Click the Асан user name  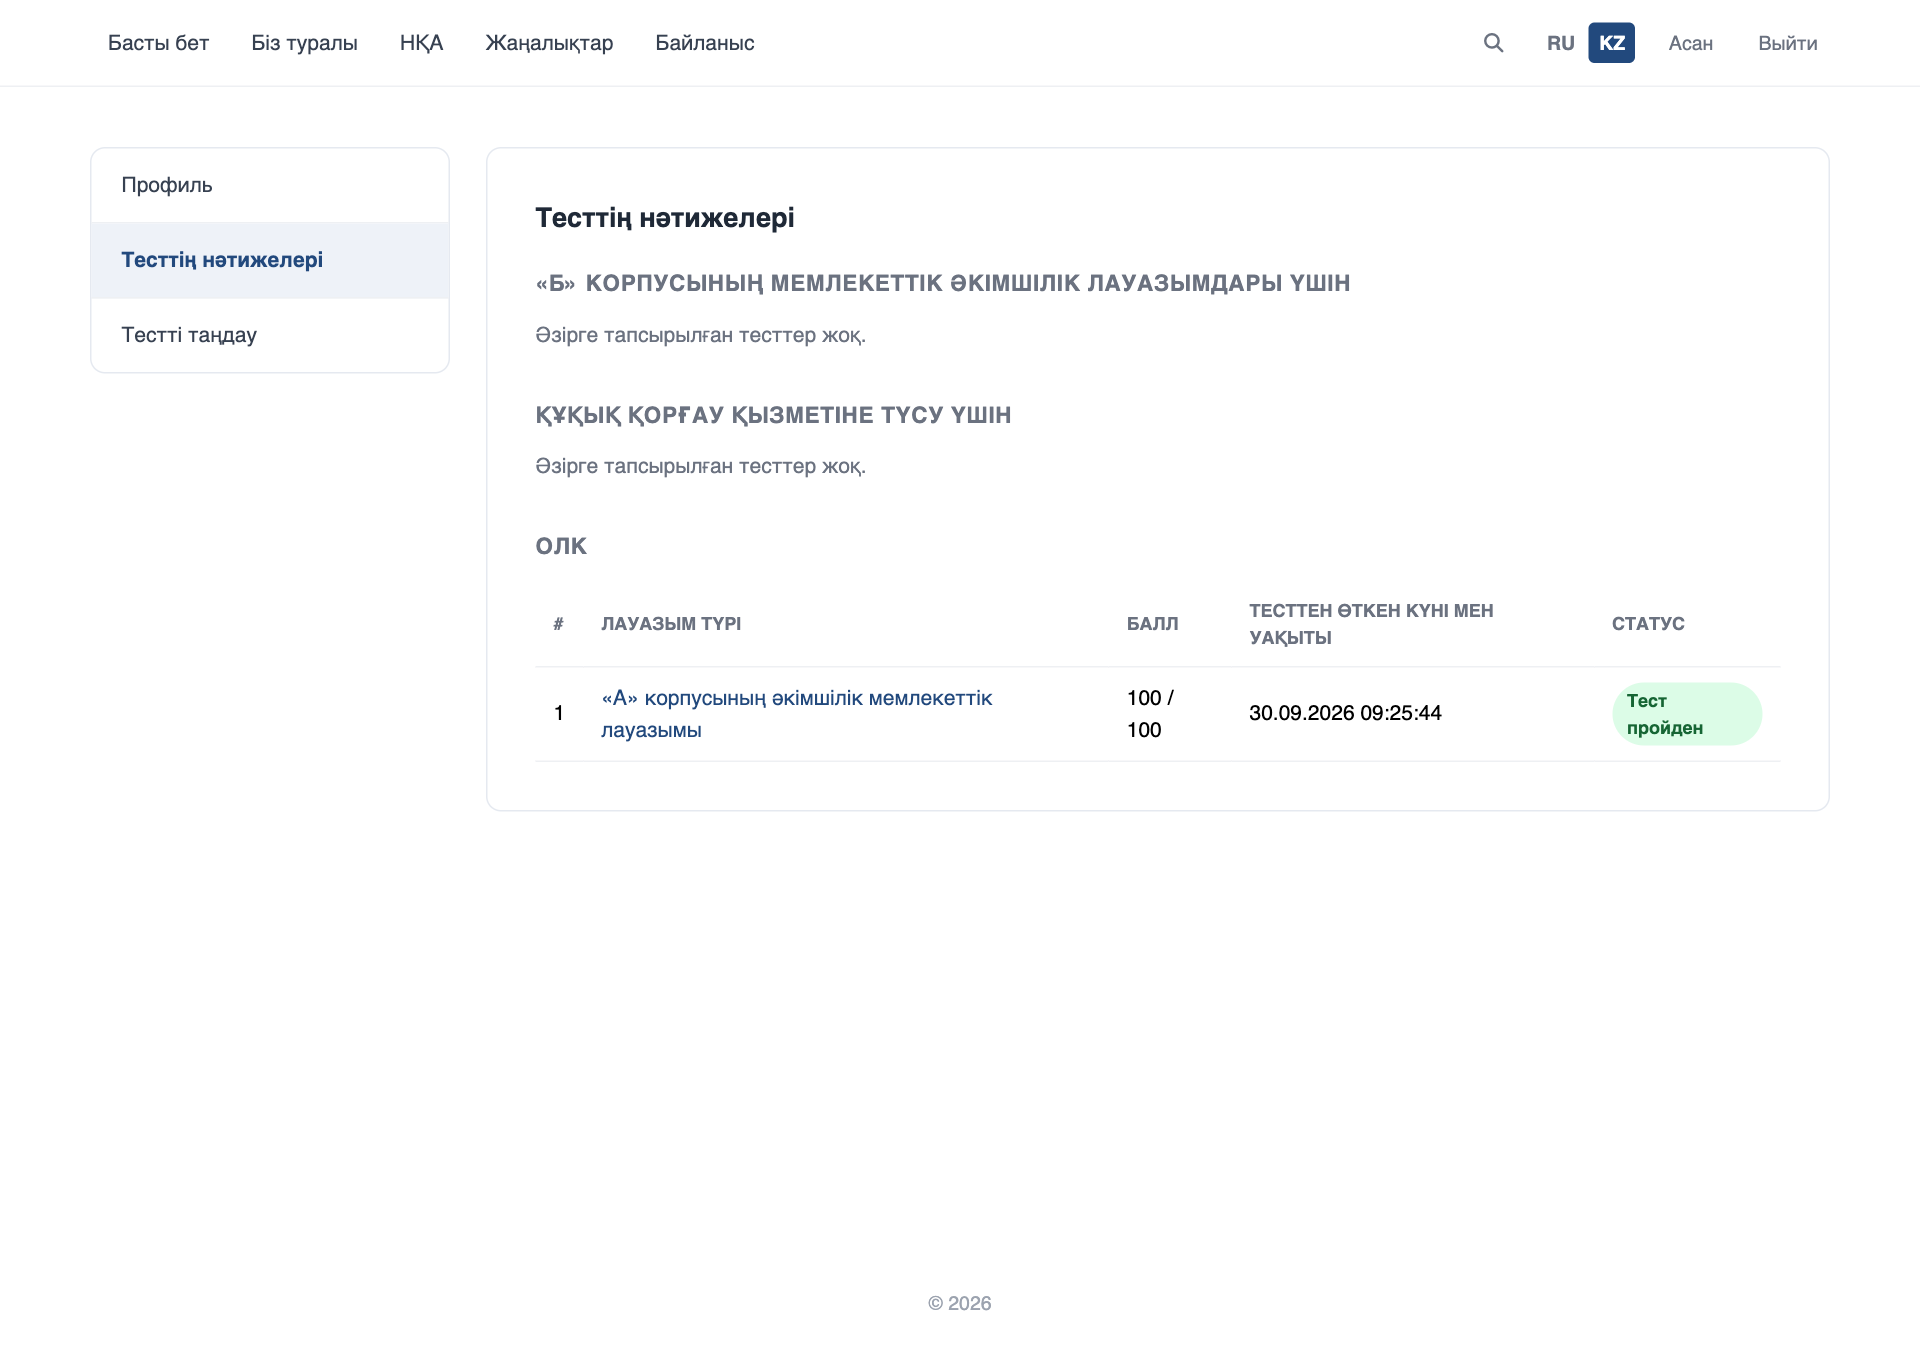(x=1690, y=43)
